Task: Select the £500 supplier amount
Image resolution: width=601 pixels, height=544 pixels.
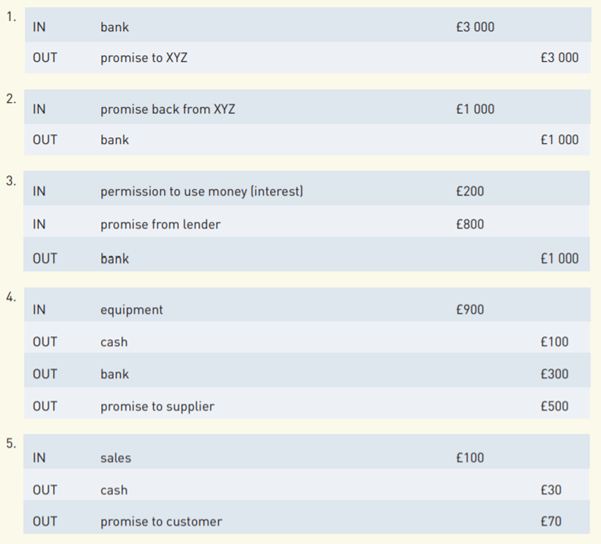Action: point(553,406)
